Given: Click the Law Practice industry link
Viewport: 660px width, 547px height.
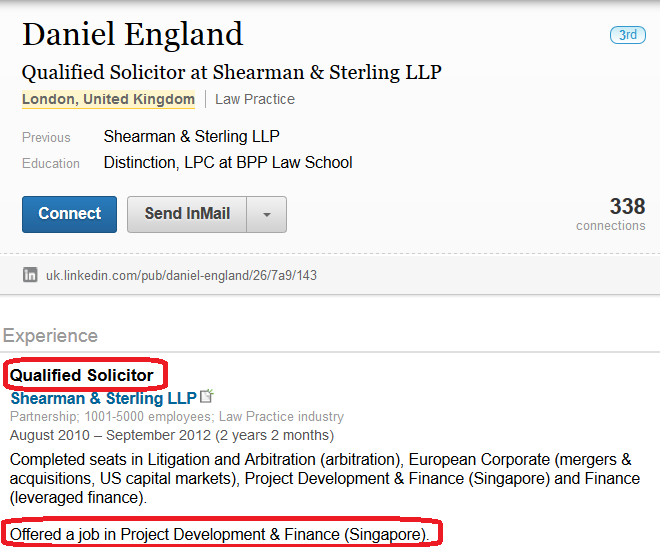Looking at the screenshot, I should point(255,99).
